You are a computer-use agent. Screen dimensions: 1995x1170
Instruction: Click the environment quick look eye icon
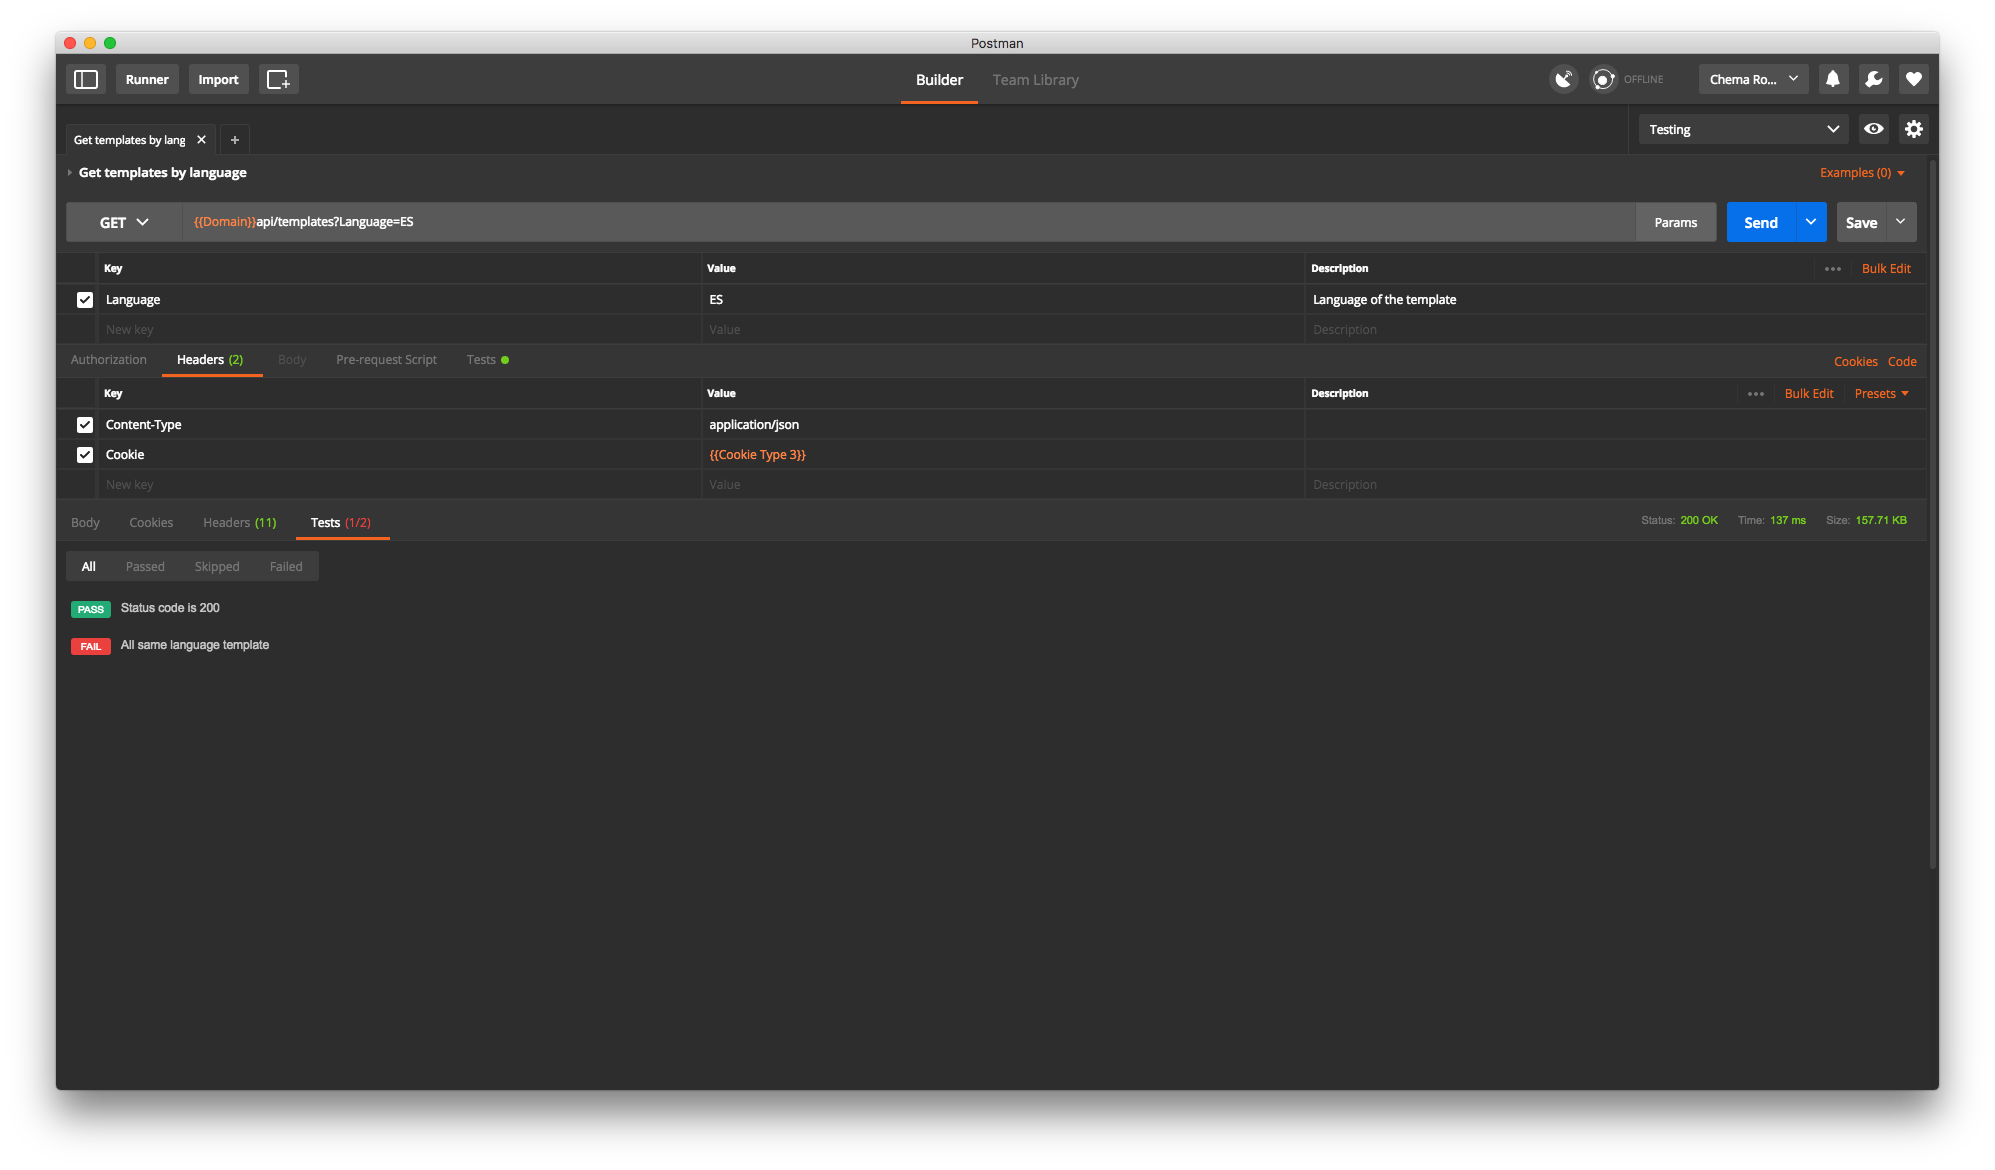click(1873, 129)
